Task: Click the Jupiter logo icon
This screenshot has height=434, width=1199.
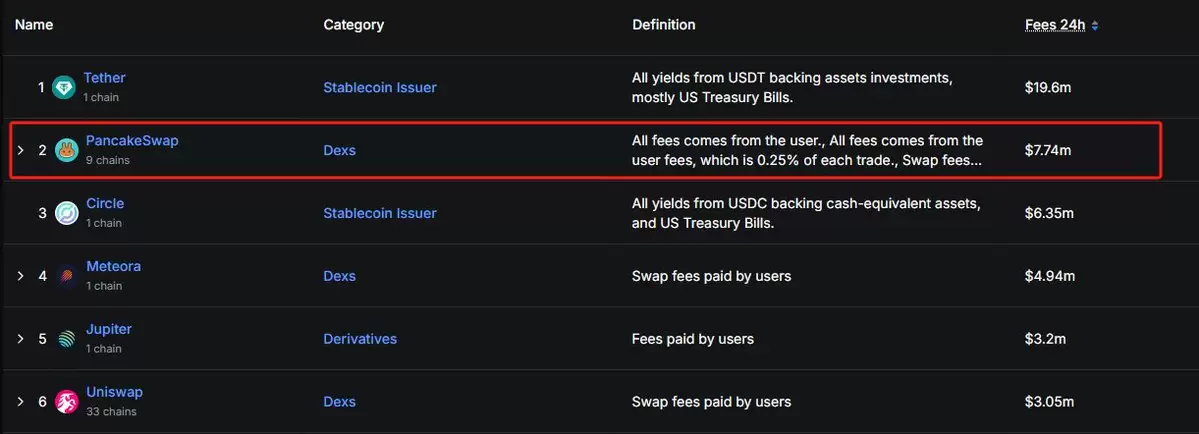Action: 67,338
